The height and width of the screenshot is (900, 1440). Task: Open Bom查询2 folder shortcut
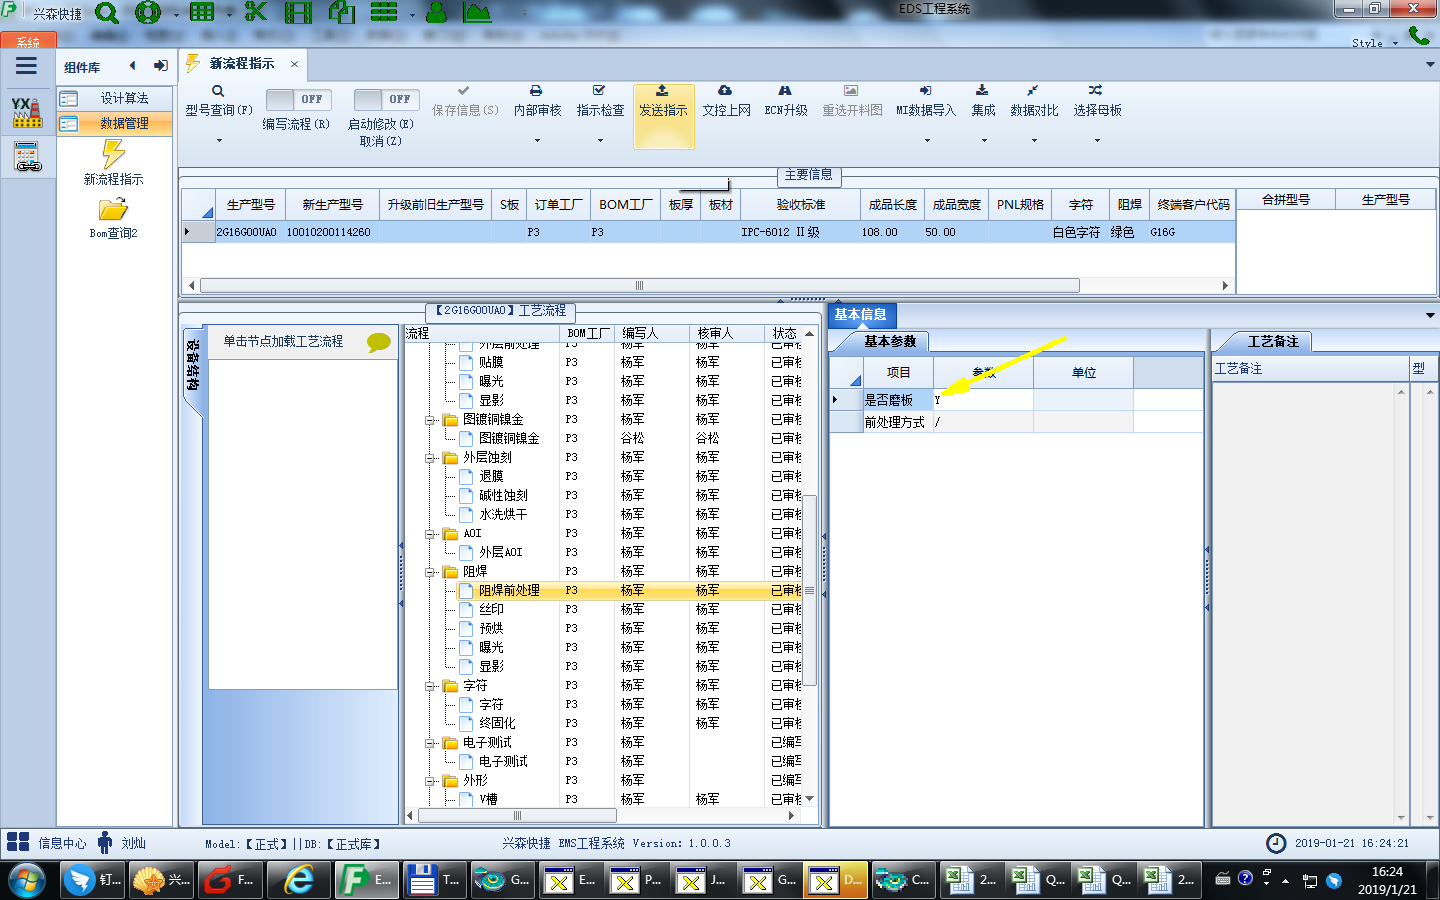[113, 219]
